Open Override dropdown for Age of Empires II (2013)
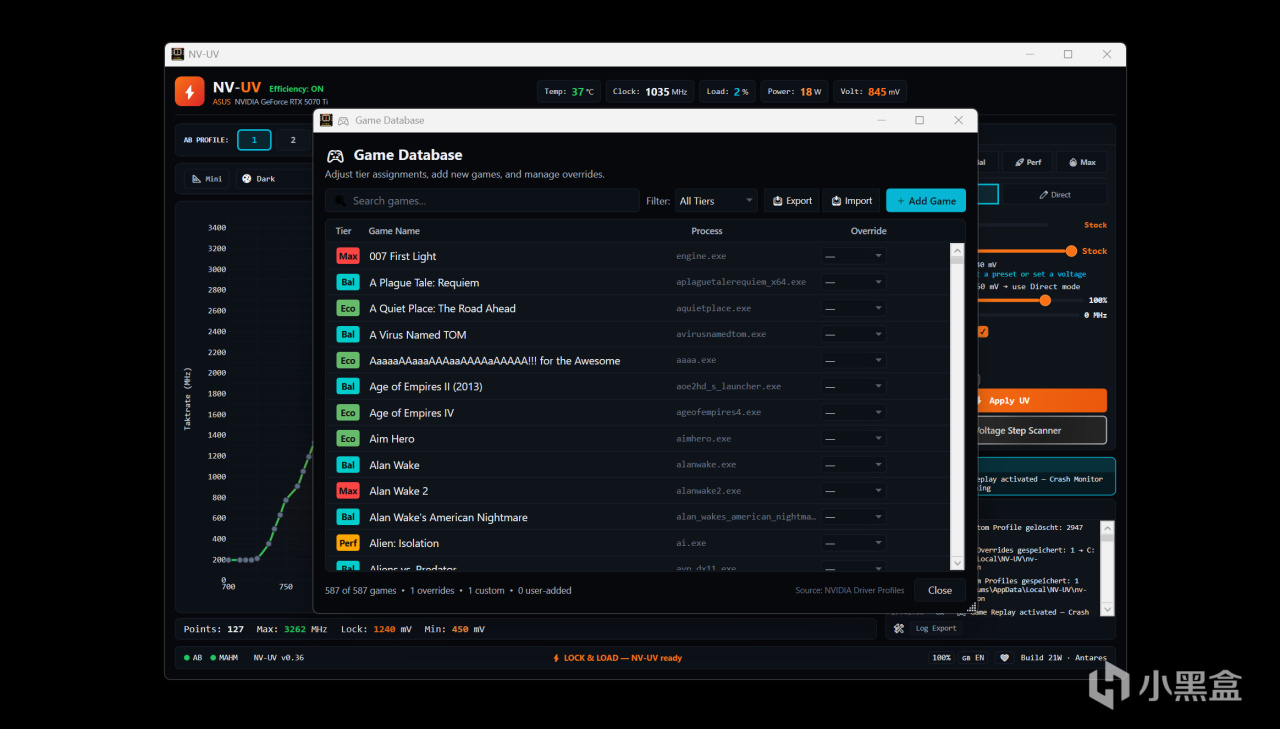 [x=853, y=386]
